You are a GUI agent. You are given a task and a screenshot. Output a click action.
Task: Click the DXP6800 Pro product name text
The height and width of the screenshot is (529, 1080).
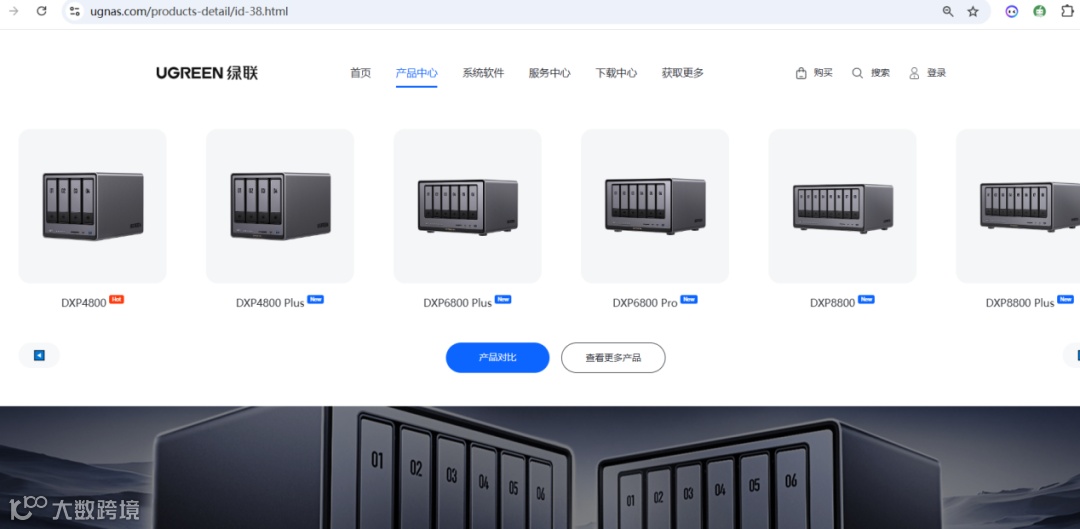pyautogui.click(x=645, y=303)
